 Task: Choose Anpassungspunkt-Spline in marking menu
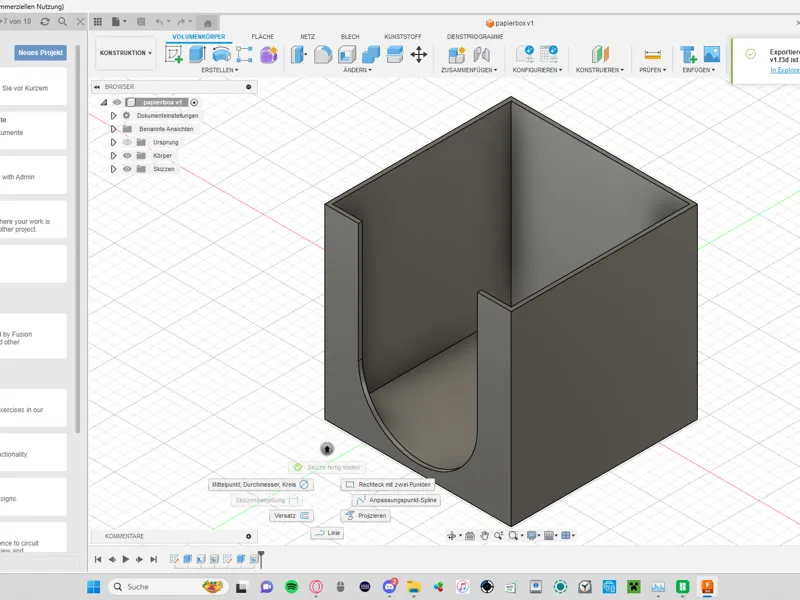(396, 501)
